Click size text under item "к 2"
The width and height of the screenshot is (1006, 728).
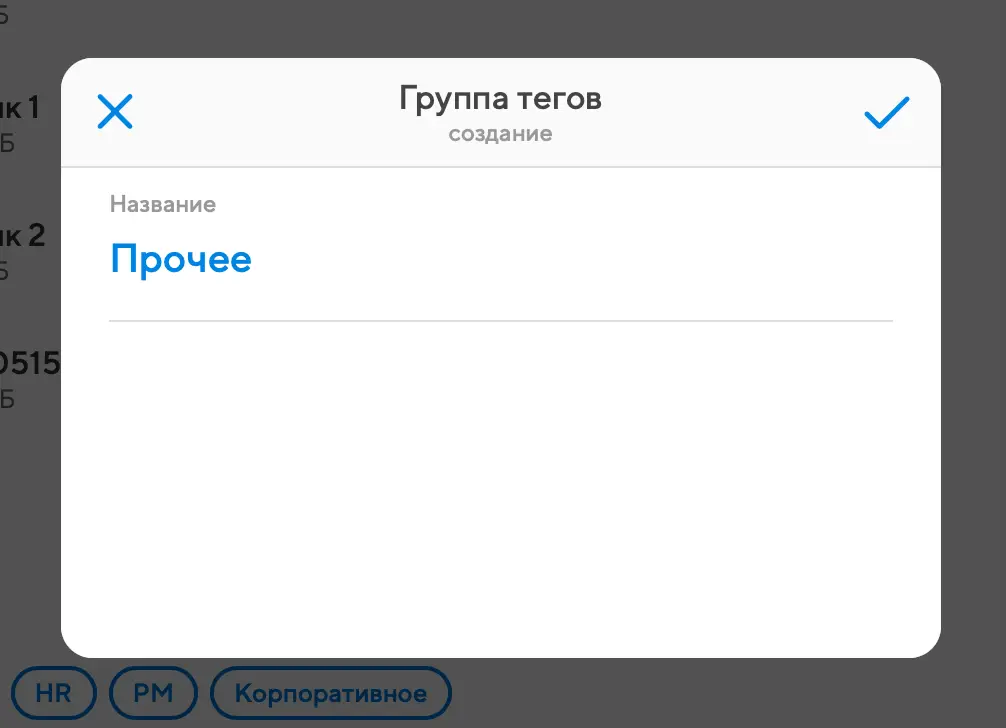tap(7, 271)
